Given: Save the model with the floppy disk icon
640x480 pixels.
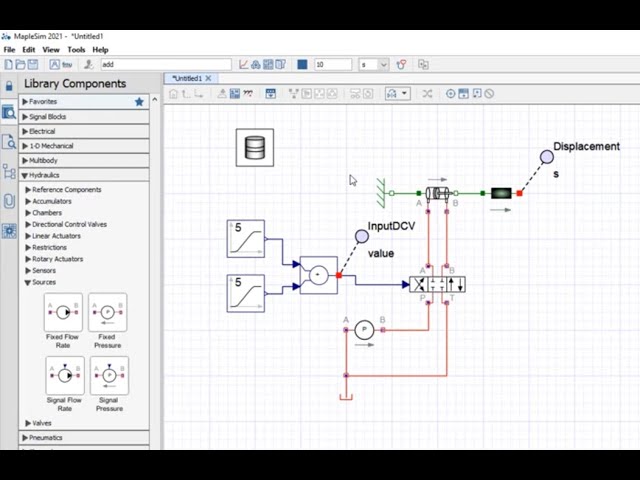Looking at the screenshot, I should coord(33,64).
